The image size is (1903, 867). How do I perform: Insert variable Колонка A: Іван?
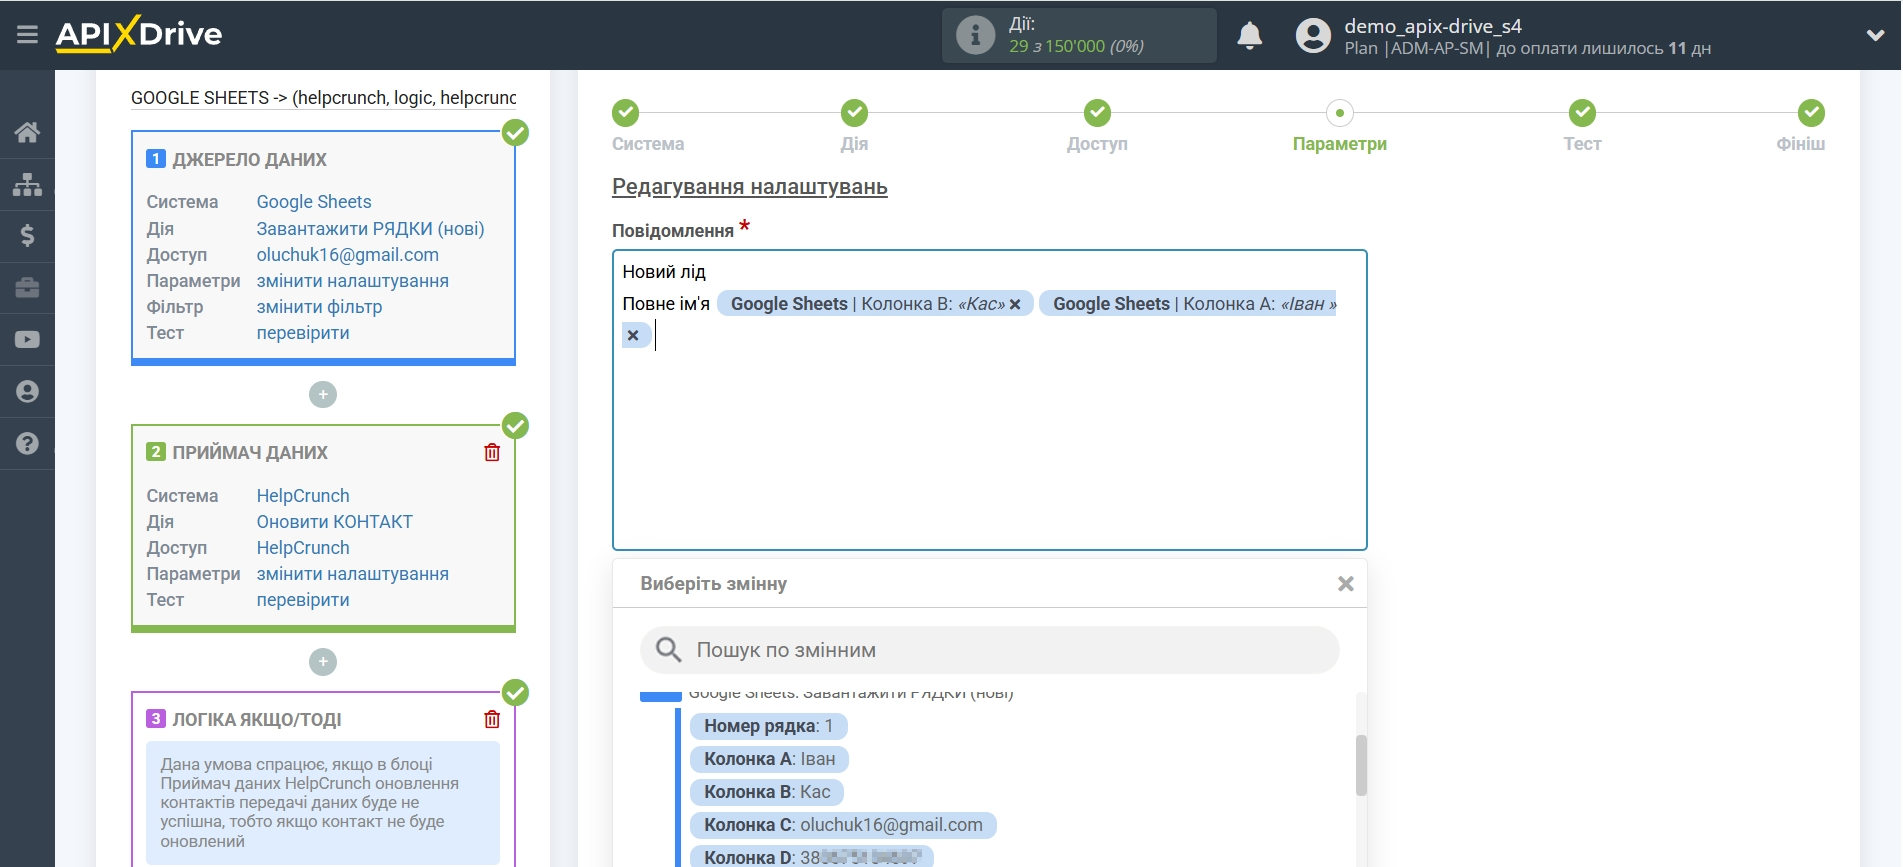coord(769,759)
